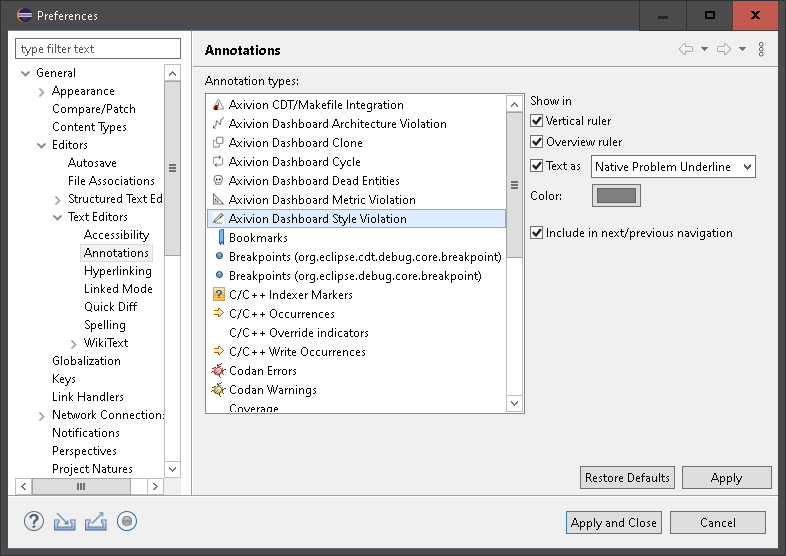Select Keys preference page
786x556 pixels.
(64, 379)
